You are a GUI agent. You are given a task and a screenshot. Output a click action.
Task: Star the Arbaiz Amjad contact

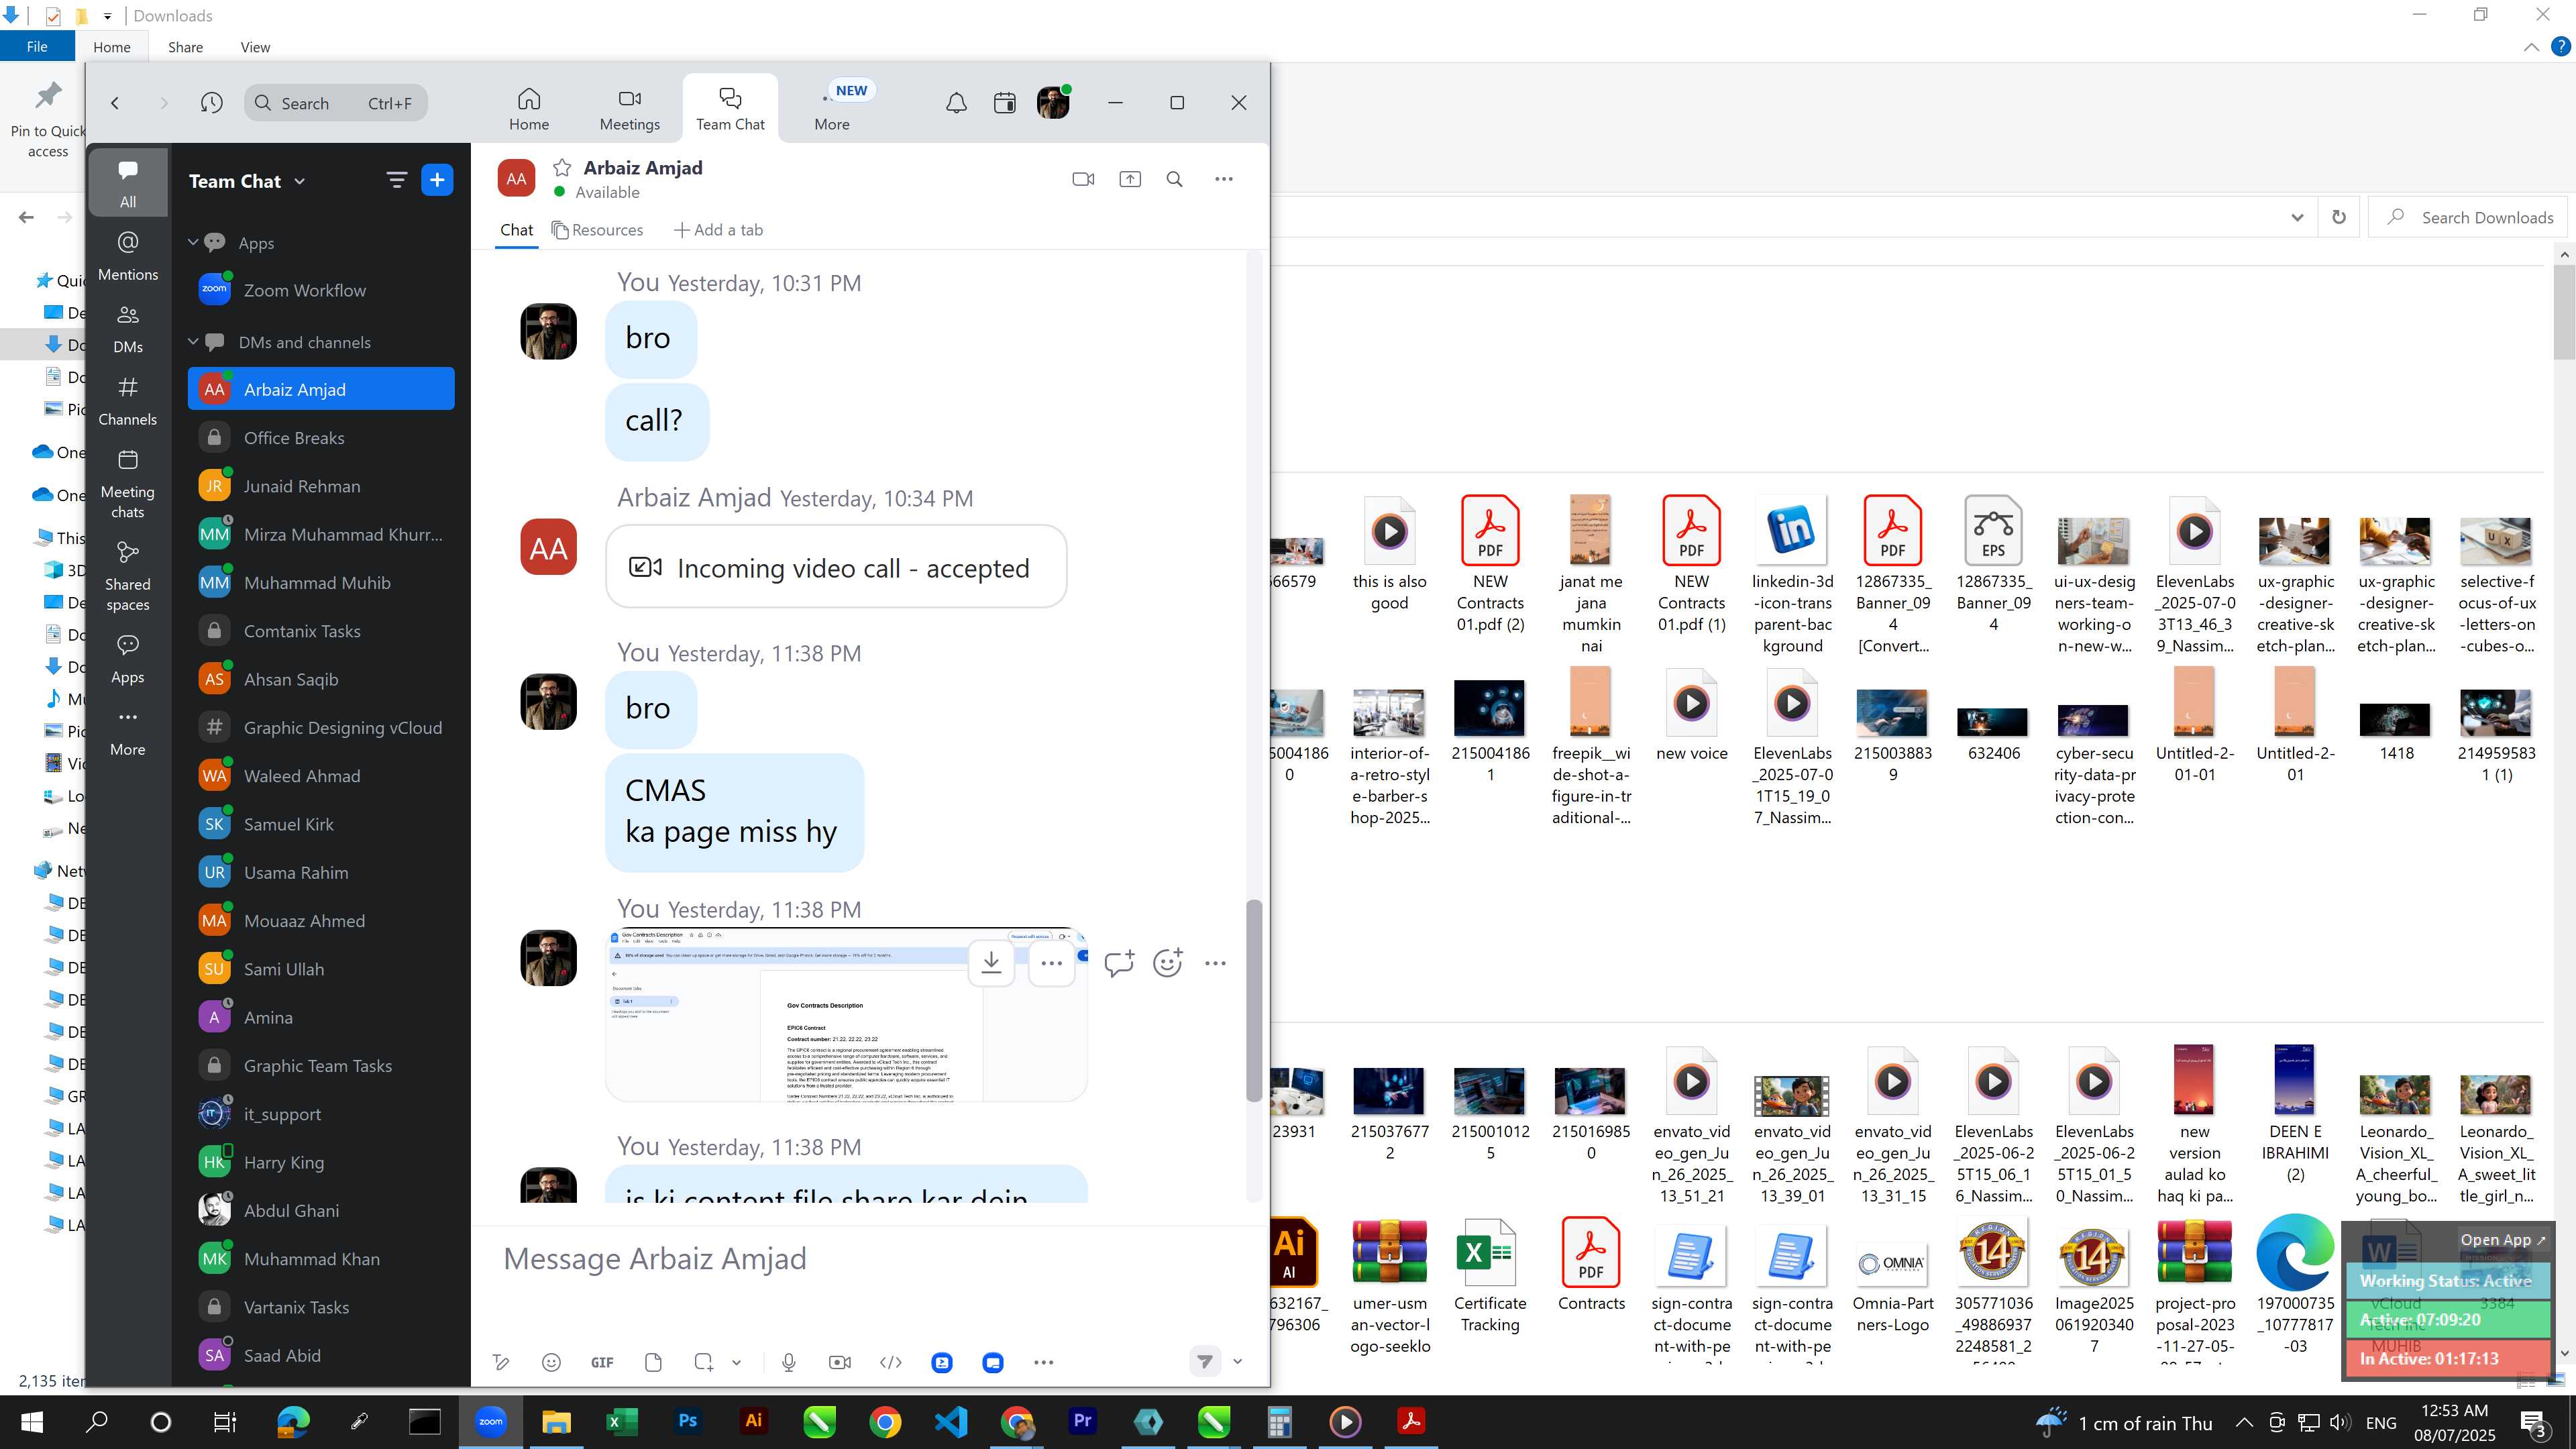pos(562,168)
